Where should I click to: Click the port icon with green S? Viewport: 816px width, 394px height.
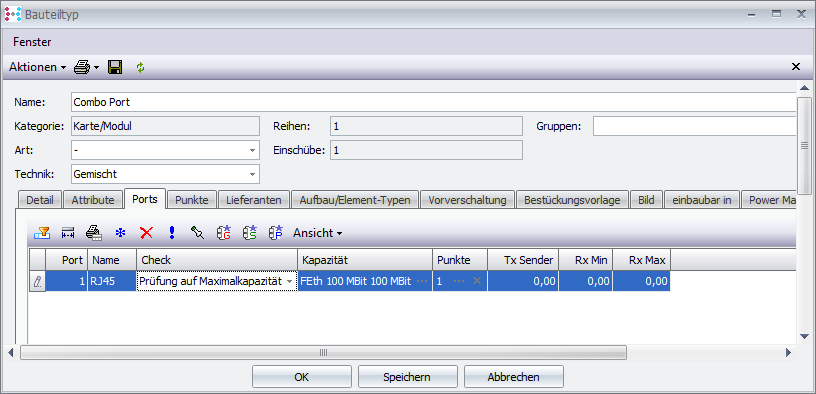(249, 233)
